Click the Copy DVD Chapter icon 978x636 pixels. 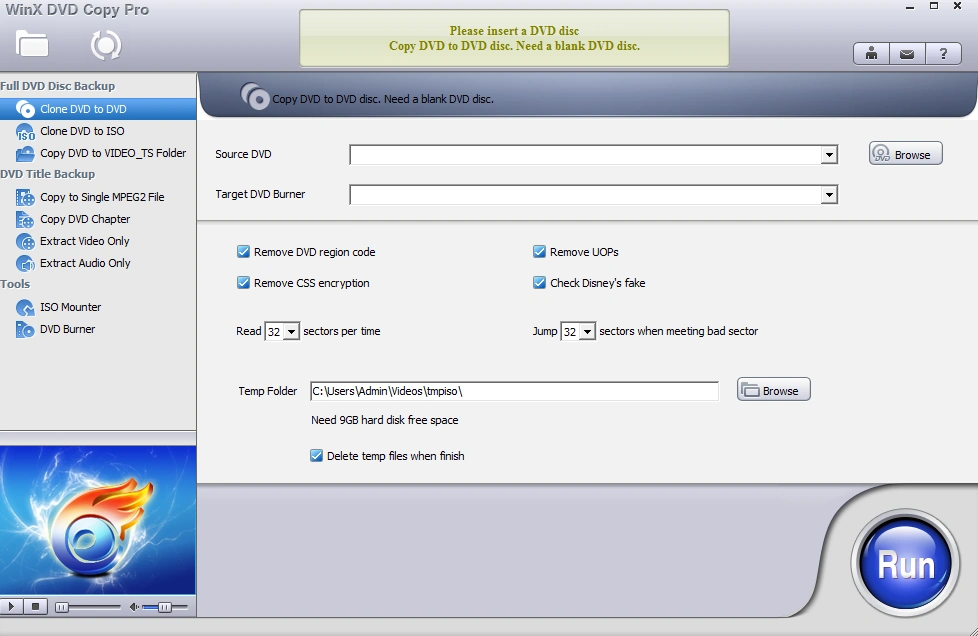tap(25, 219)
